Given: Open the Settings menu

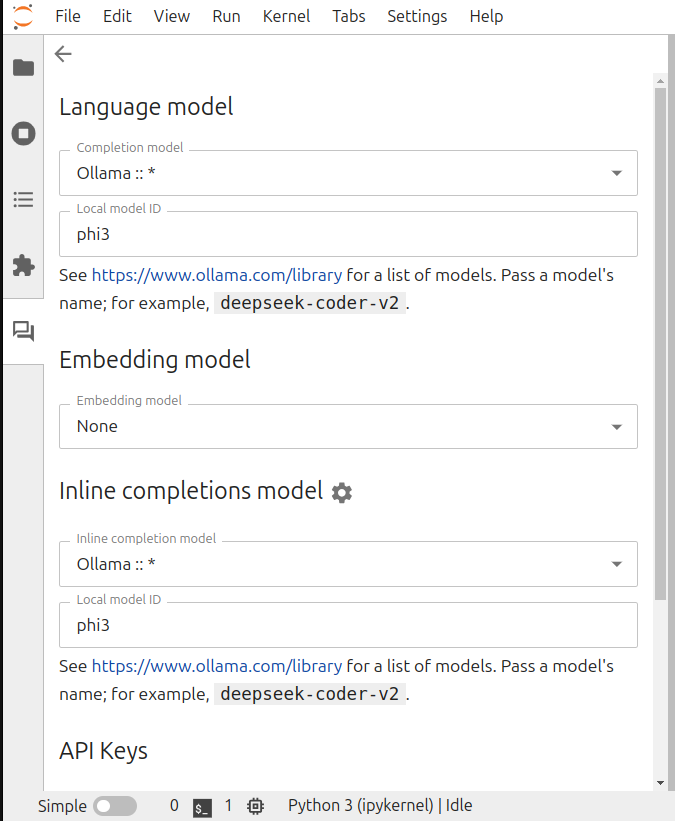Looking at the screenshot, I should [x=415, y=16].
